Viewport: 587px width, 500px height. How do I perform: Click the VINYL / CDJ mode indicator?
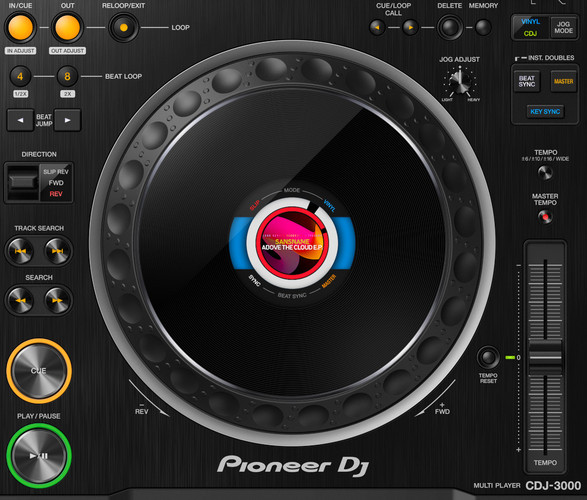tap(531, 27)
